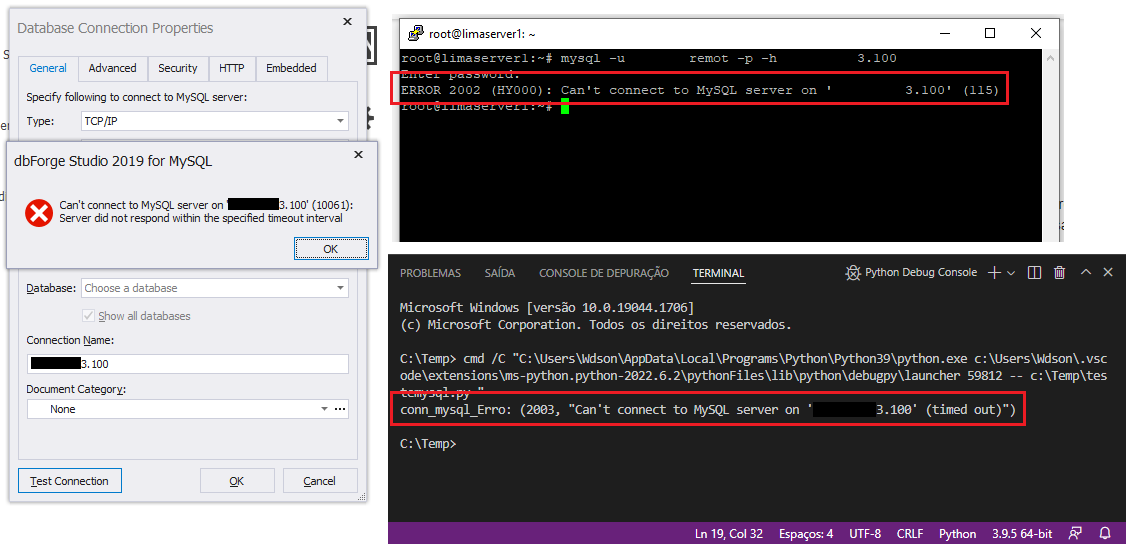Image resolution: width=1136 pixels, height=560 pixels.
Task: Click Ln 19, Col 32 status item
Action: (729, 534)
